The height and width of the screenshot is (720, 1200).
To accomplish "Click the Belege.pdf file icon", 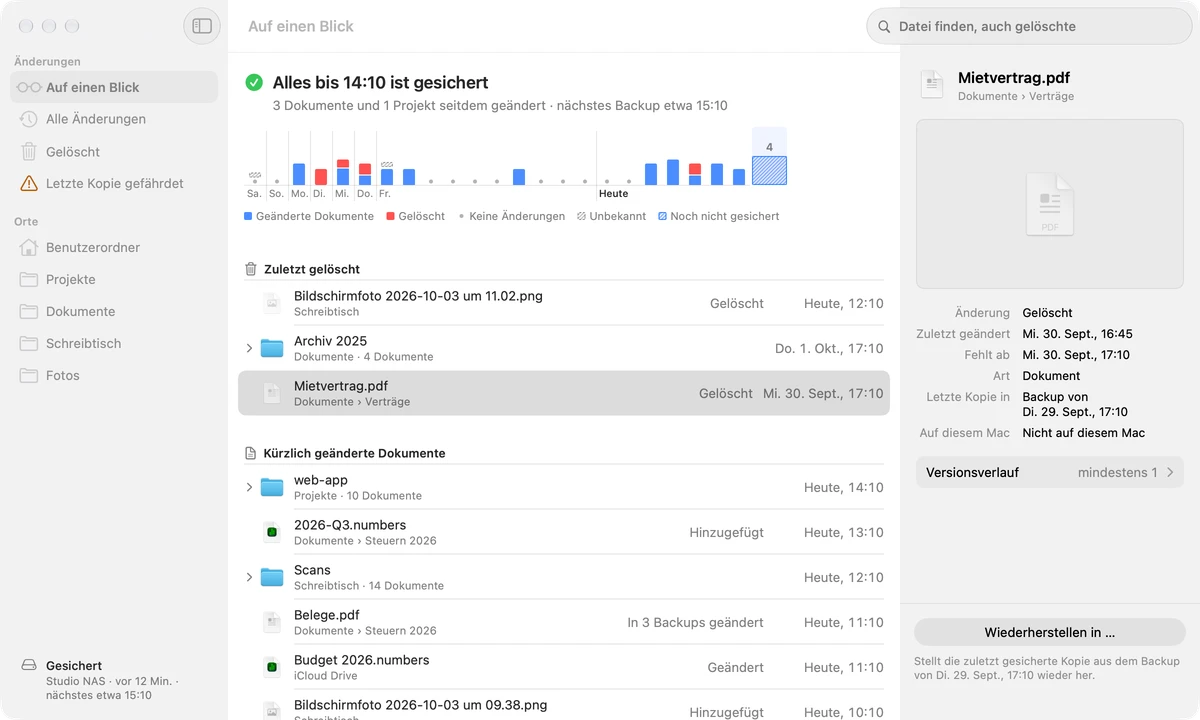I will (x=271, y=622).
